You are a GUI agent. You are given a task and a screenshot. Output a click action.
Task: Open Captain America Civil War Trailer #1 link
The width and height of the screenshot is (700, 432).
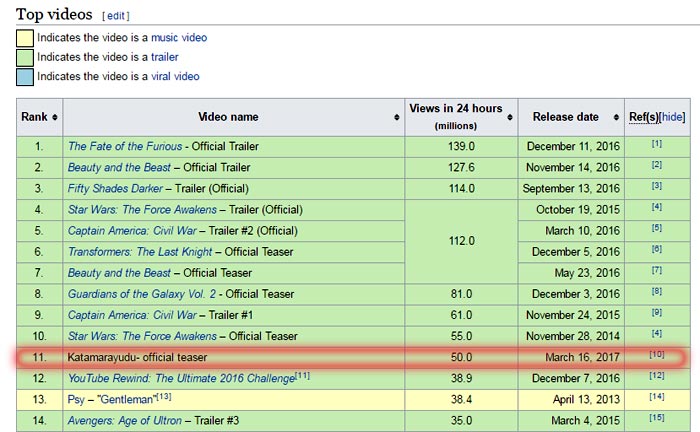(x=132, y=315)
